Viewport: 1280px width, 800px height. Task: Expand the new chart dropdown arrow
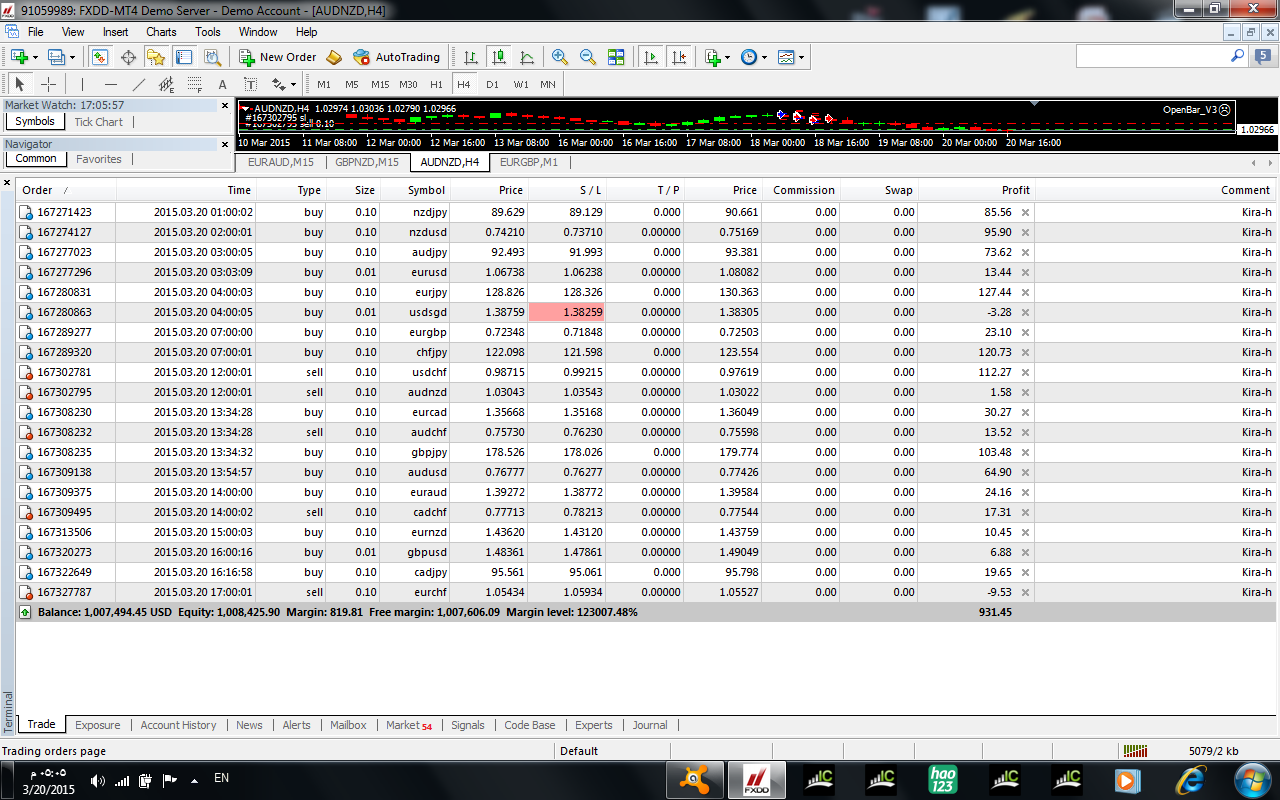[x=36, y=57]
